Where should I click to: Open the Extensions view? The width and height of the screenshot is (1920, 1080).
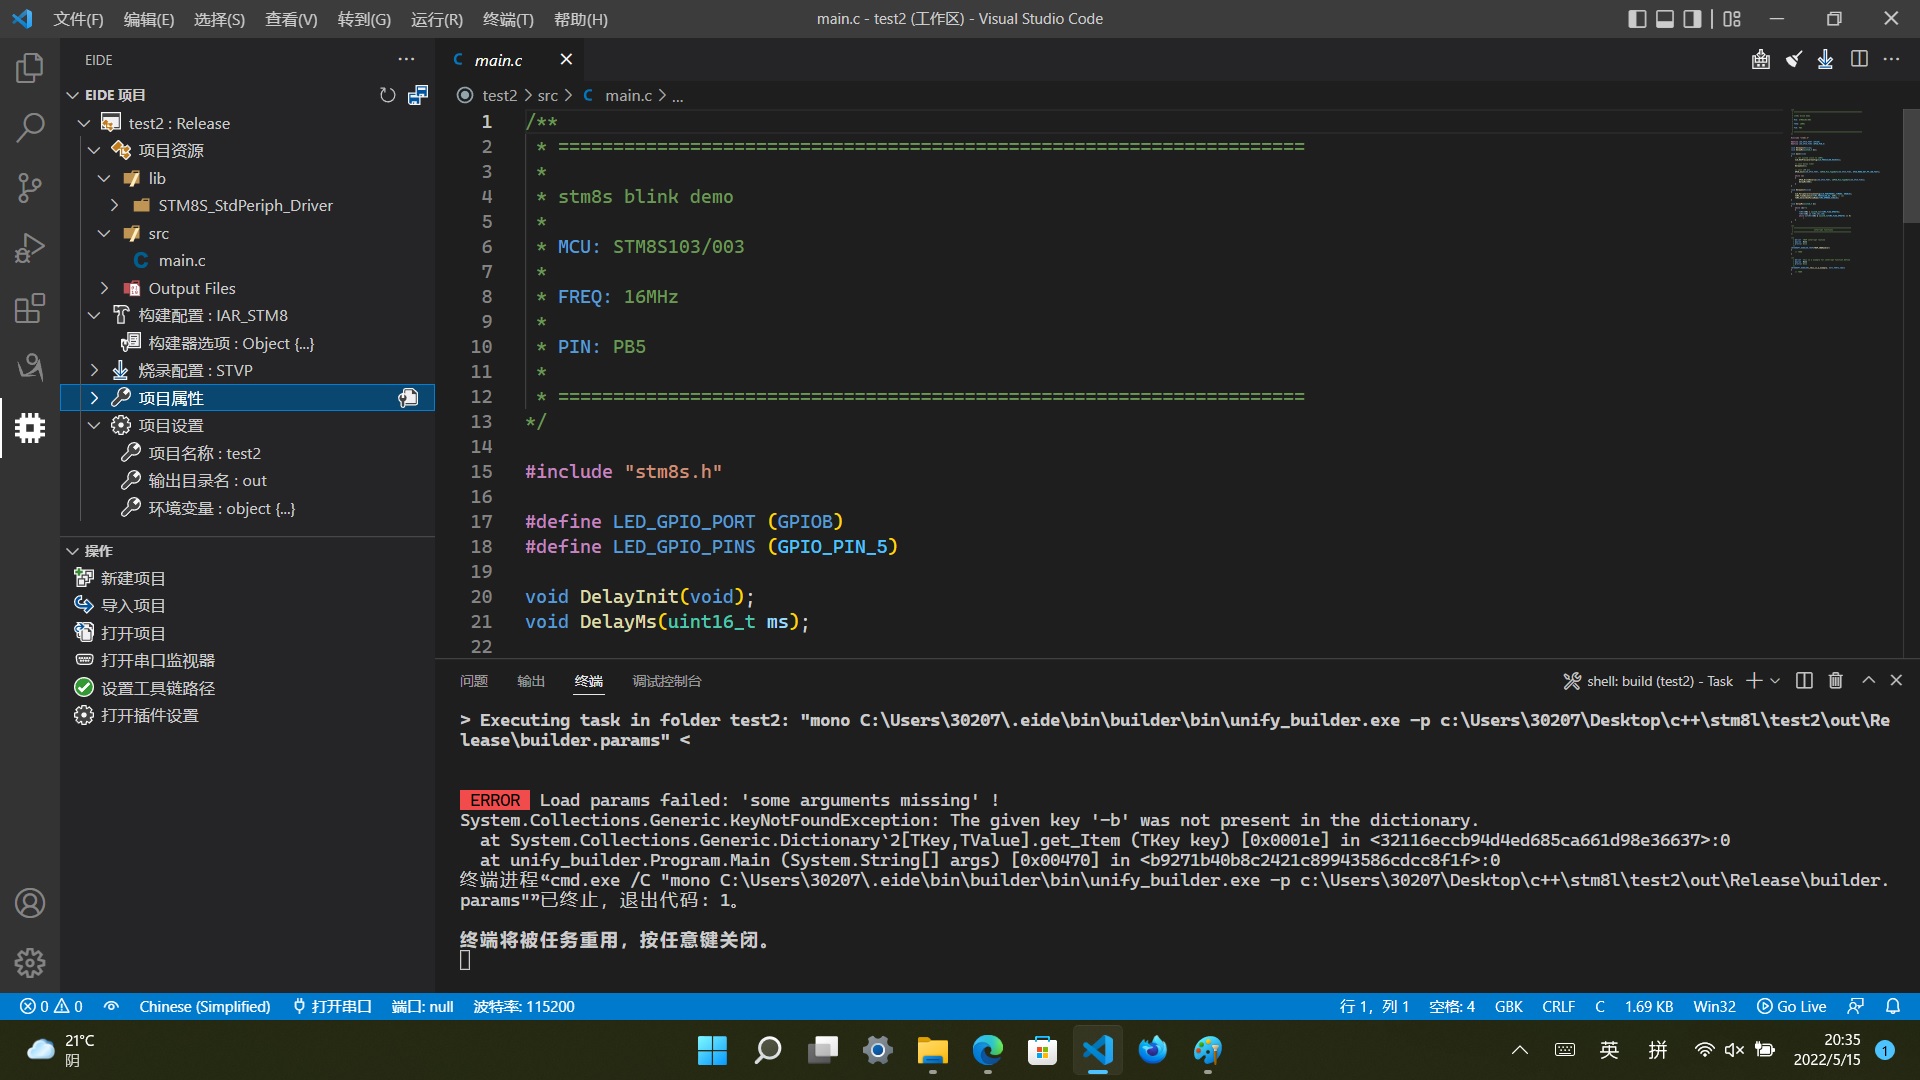click(x=30, y=308)
